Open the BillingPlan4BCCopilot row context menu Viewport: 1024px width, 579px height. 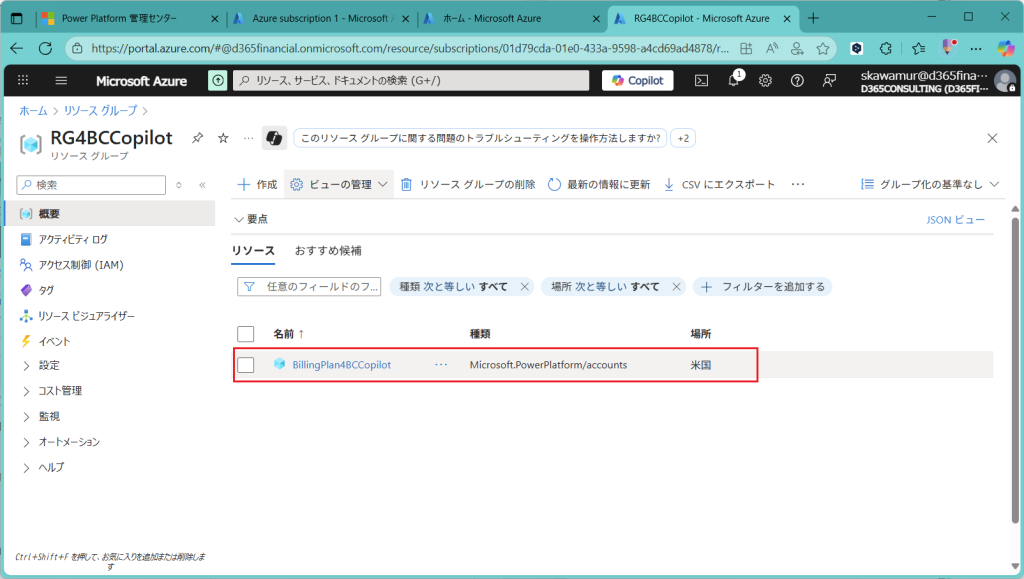tap(441, 365)
